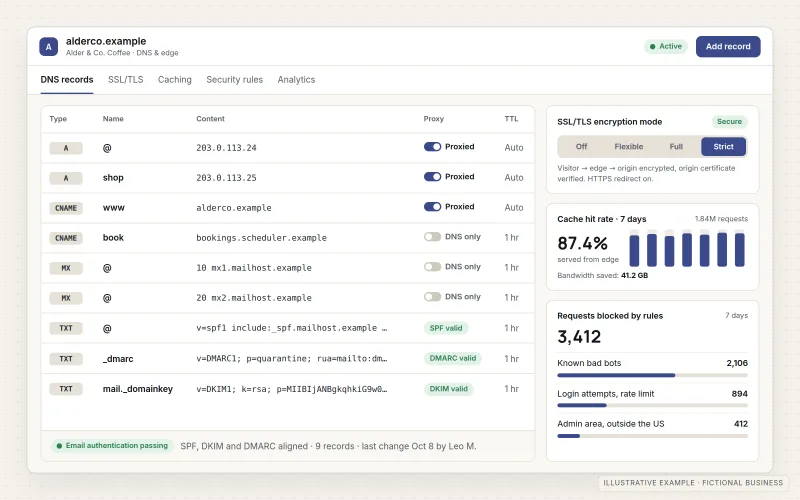Viewport: 800px width, 500px height.
Task: Click the CNAME type tag in the book row
Action: click(x=66, y=238)
